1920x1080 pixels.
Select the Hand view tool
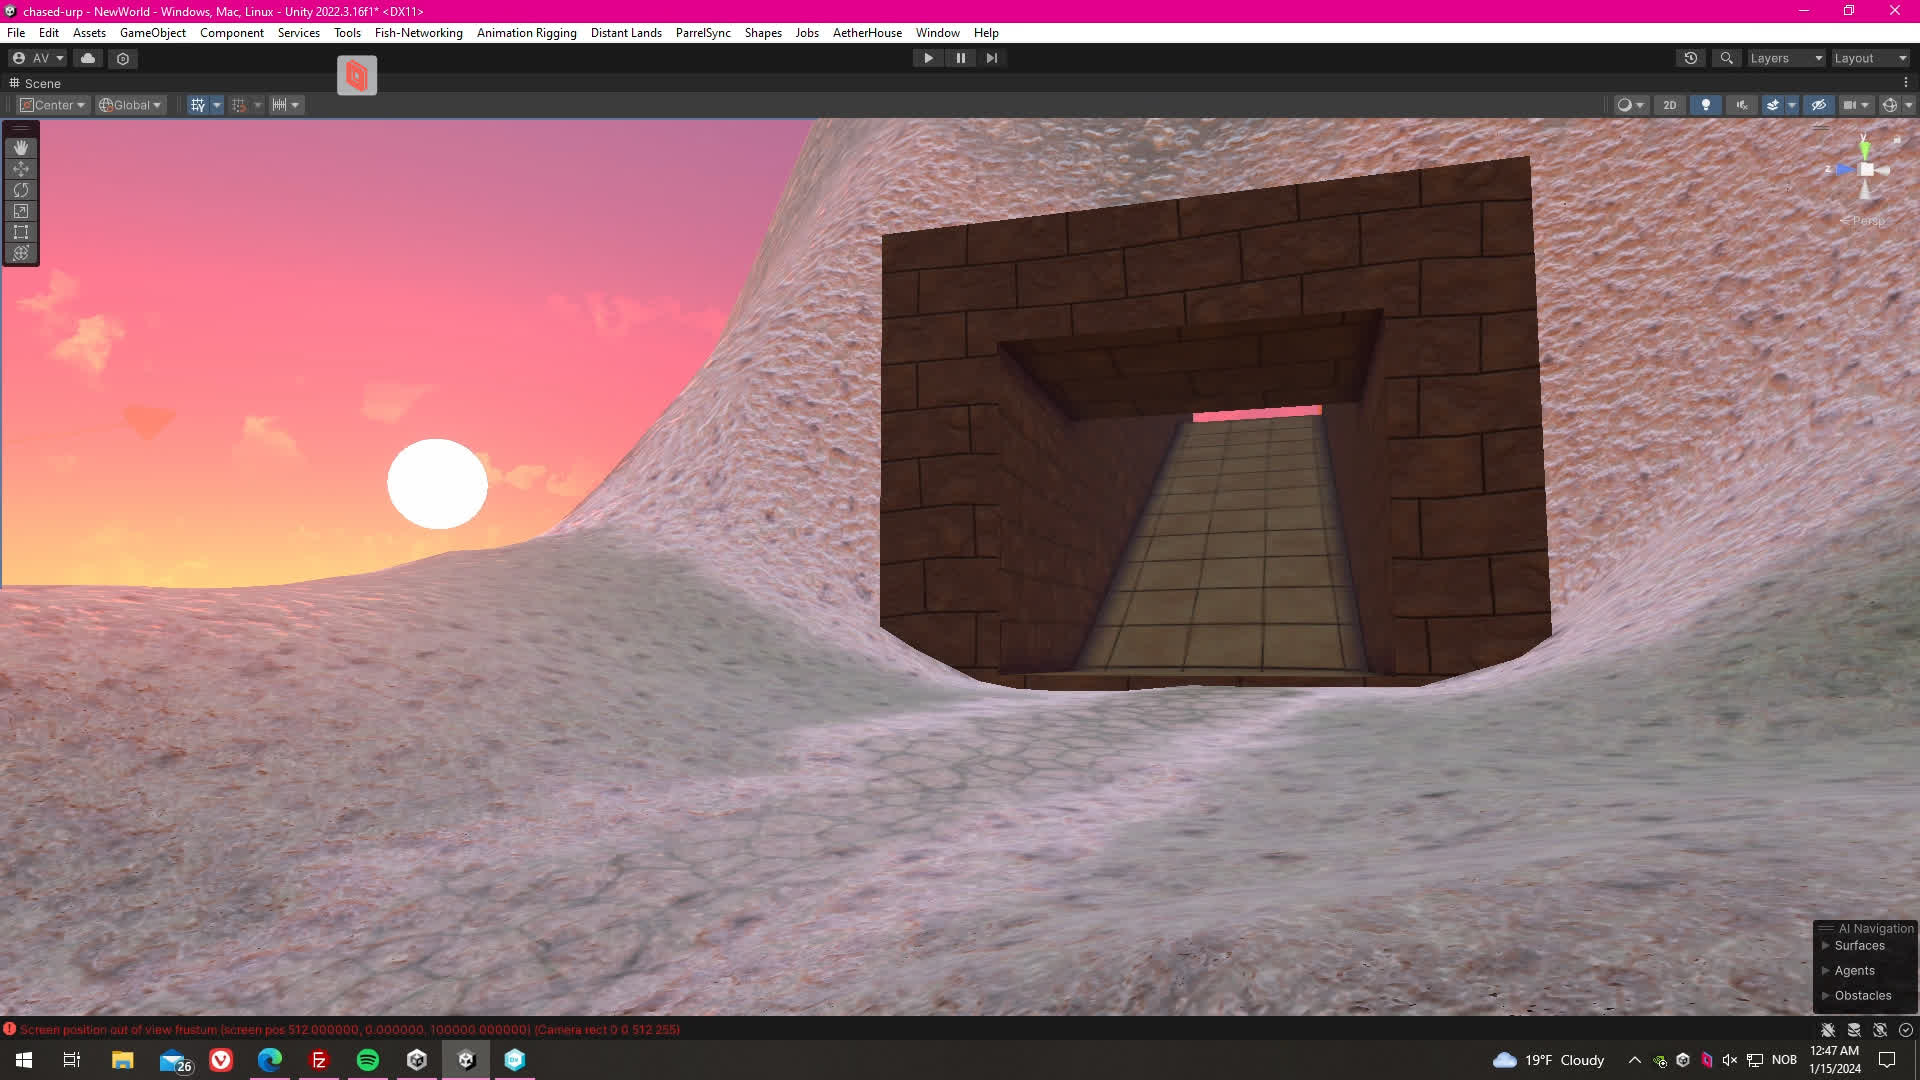coord(21,148)
